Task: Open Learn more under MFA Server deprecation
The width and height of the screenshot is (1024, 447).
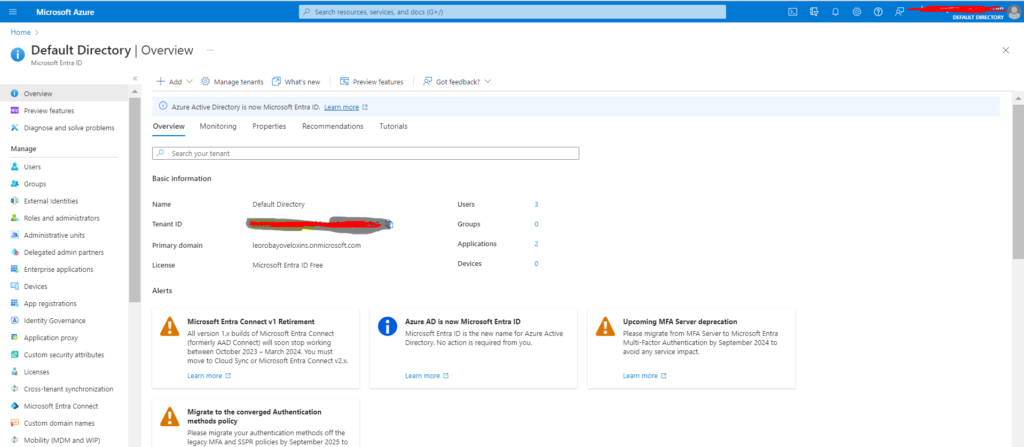Action: tap(641, 376)
